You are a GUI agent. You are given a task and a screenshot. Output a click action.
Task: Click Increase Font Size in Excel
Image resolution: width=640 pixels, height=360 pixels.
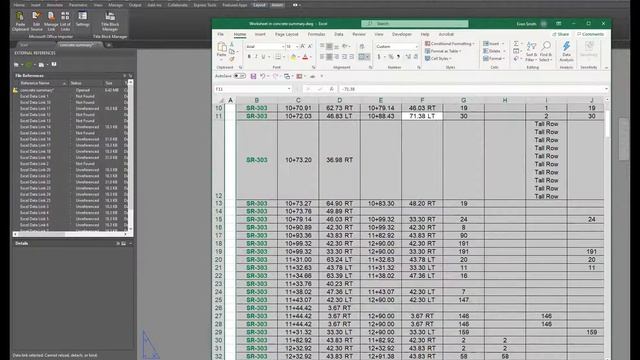pyautogui.click(x=302, y=47)
